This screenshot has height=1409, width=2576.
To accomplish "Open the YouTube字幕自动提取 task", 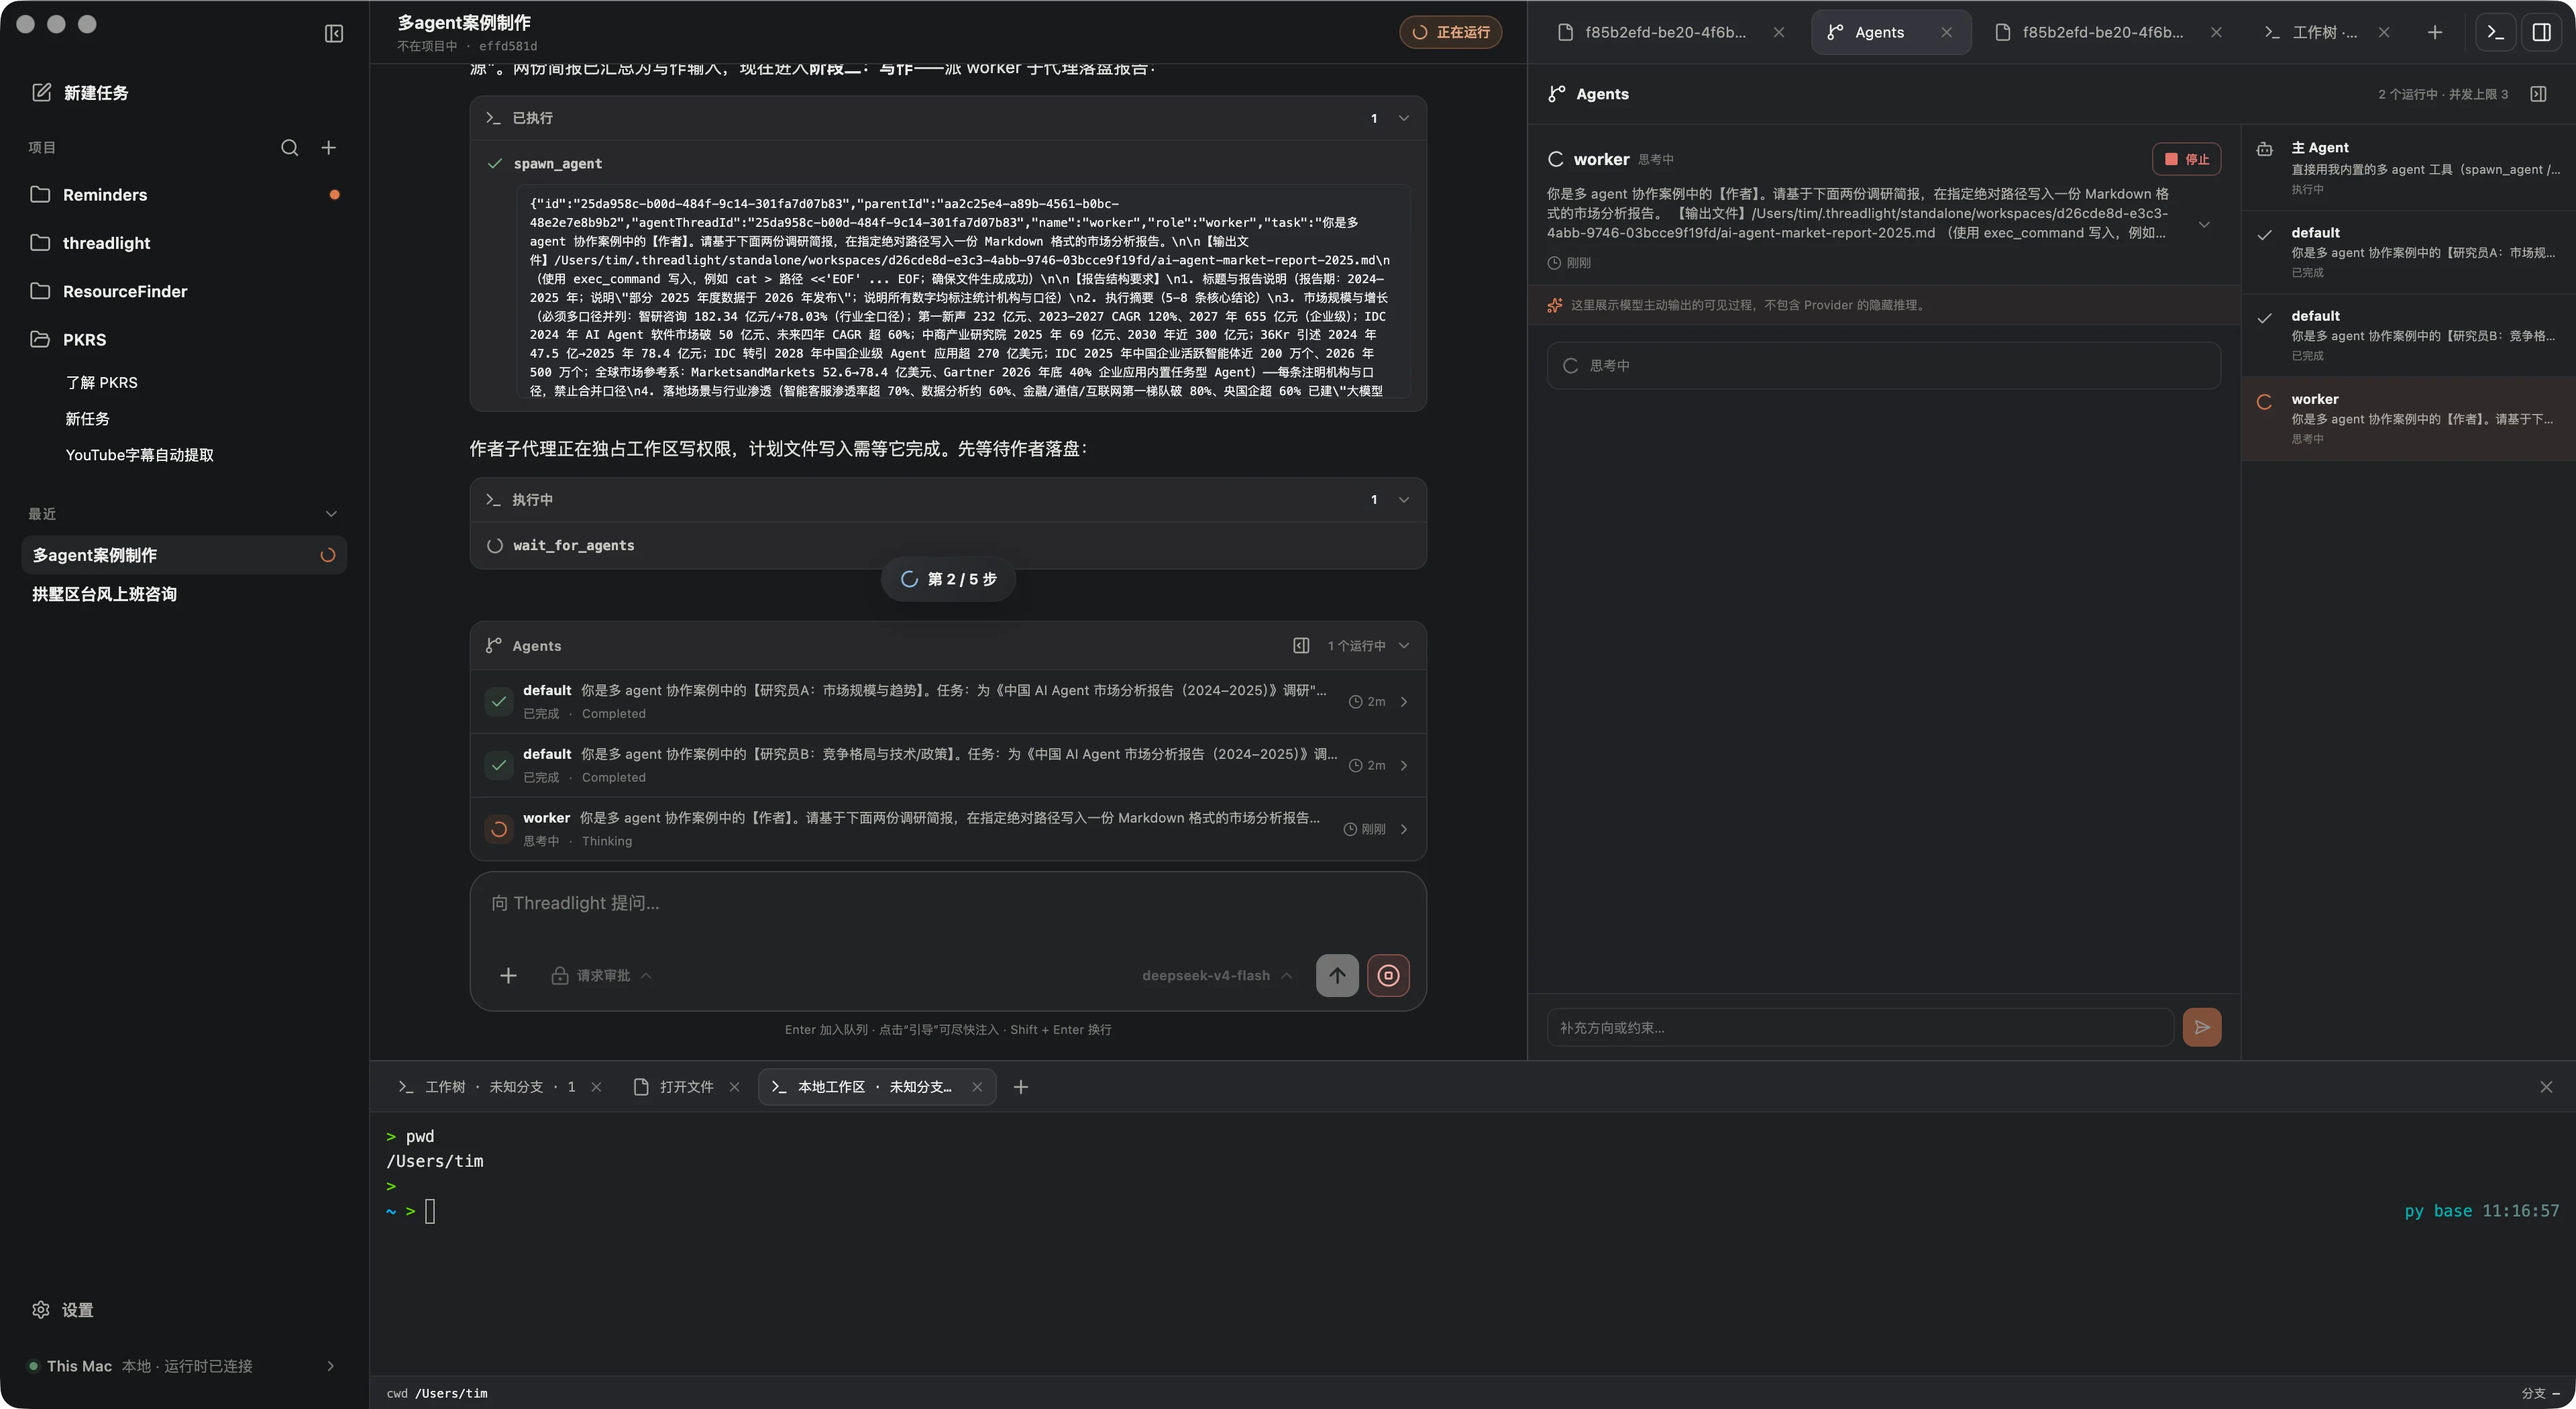I will (140, 454).
